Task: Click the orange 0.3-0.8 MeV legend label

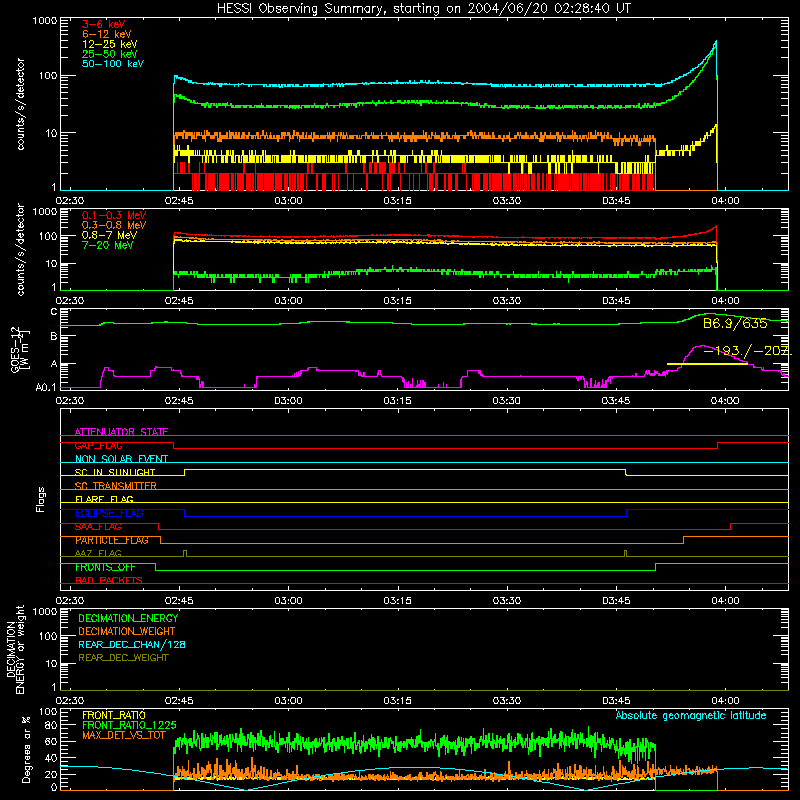Action: [x=114, y=225]
